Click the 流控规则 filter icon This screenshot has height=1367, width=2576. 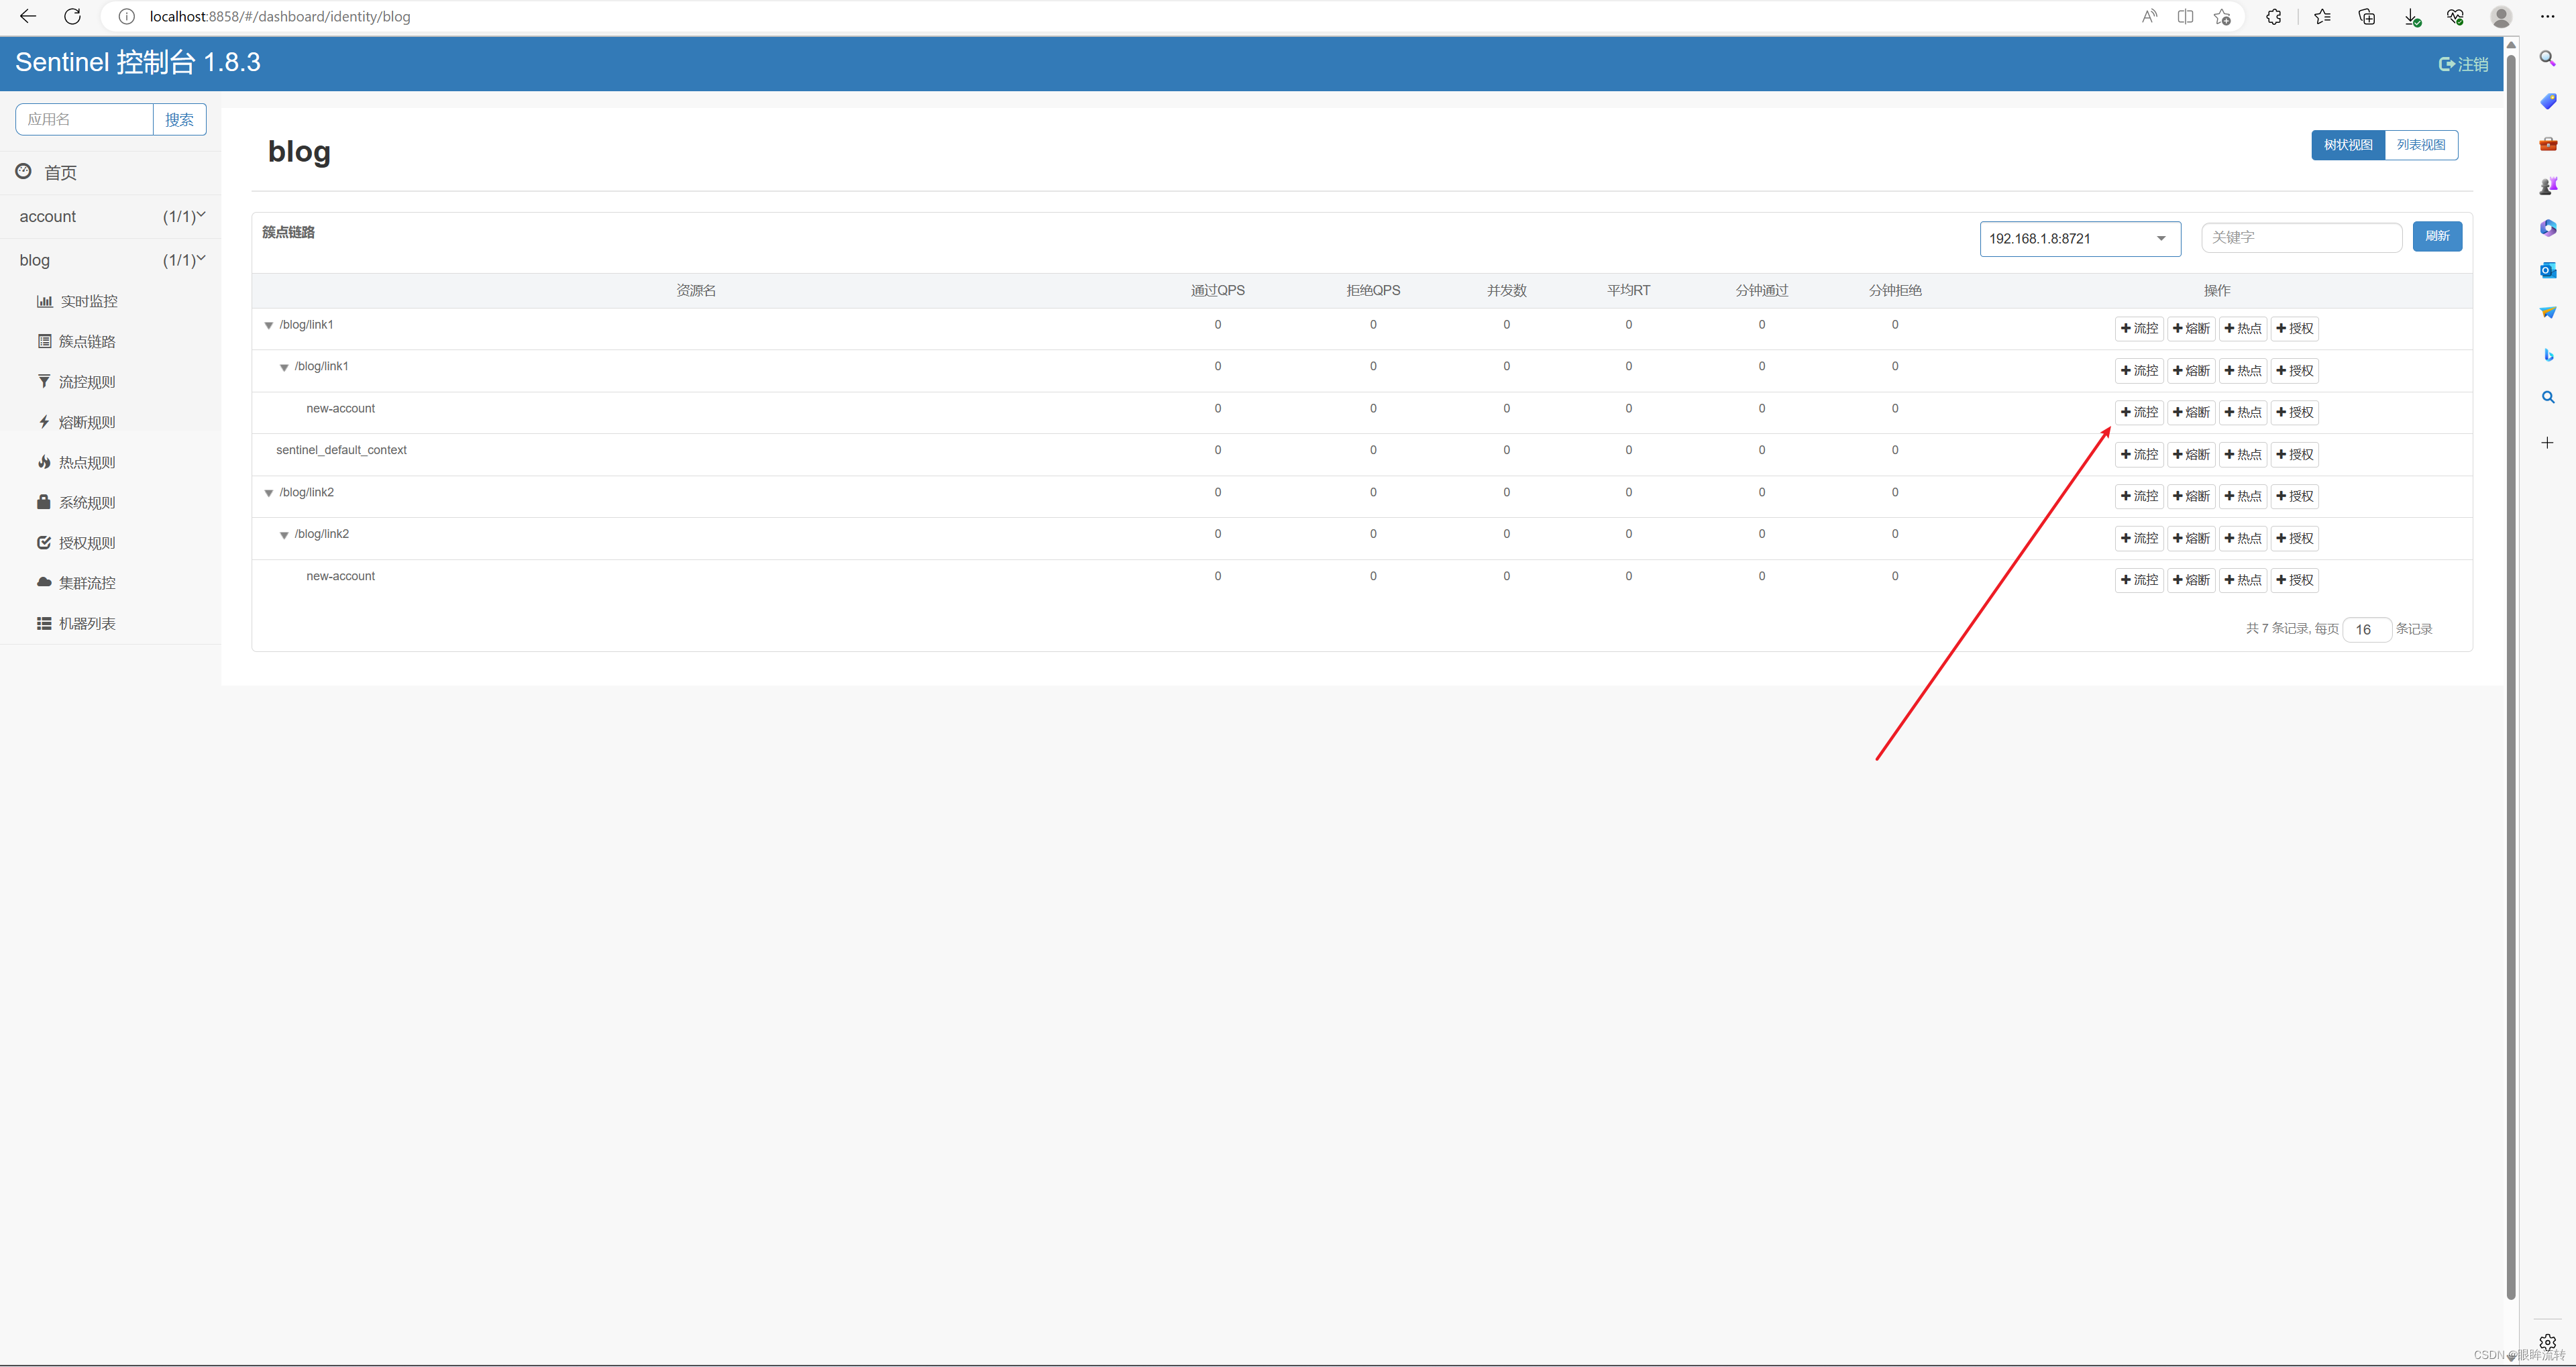click(44, 381)
